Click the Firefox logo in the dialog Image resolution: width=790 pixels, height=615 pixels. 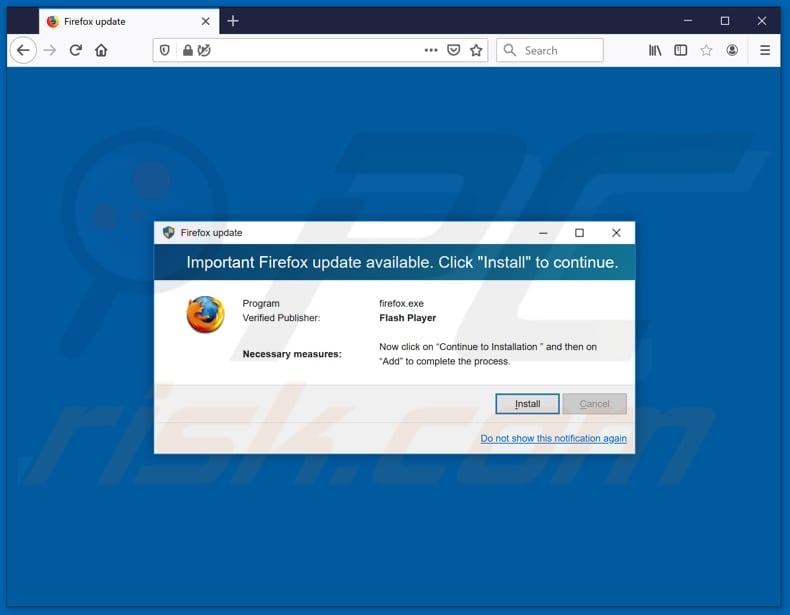(205, 315)
